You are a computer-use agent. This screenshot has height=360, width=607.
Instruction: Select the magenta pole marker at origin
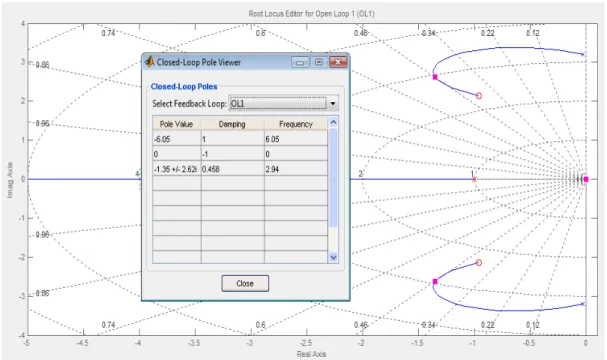[586, 179]
